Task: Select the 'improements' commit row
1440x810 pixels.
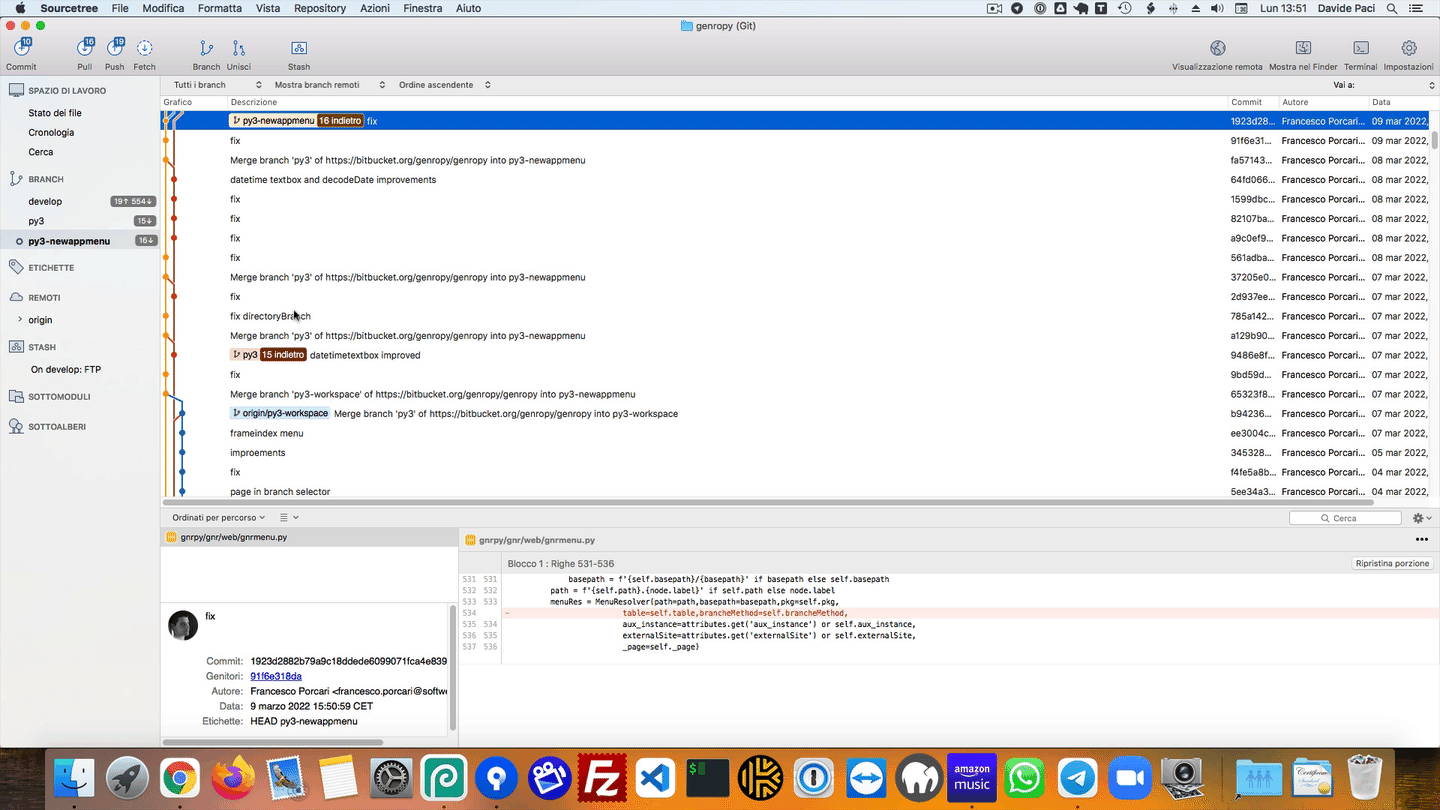Action: pos(796,453)
